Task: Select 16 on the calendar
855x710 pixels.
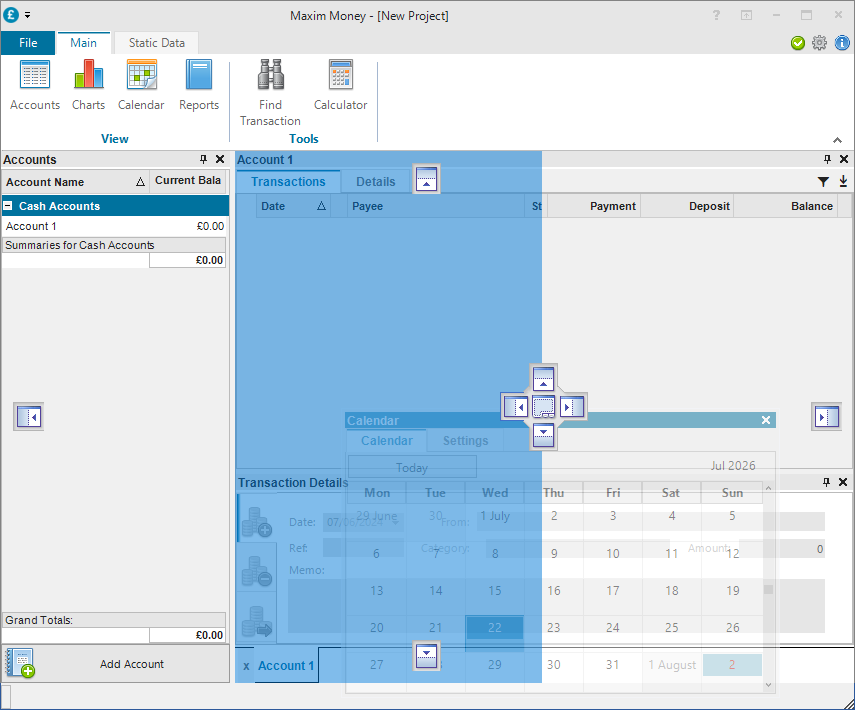Action: 553,591
